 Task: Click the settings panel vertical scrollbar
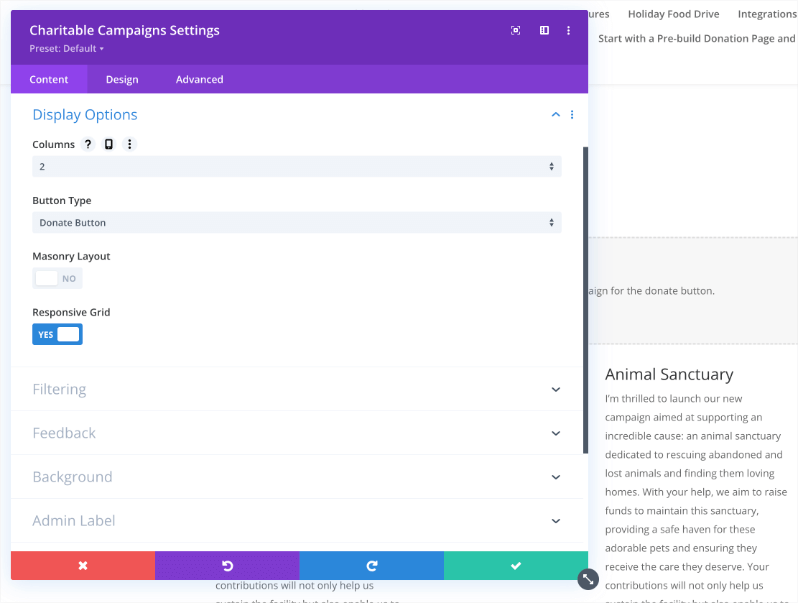tap(585, 300)
